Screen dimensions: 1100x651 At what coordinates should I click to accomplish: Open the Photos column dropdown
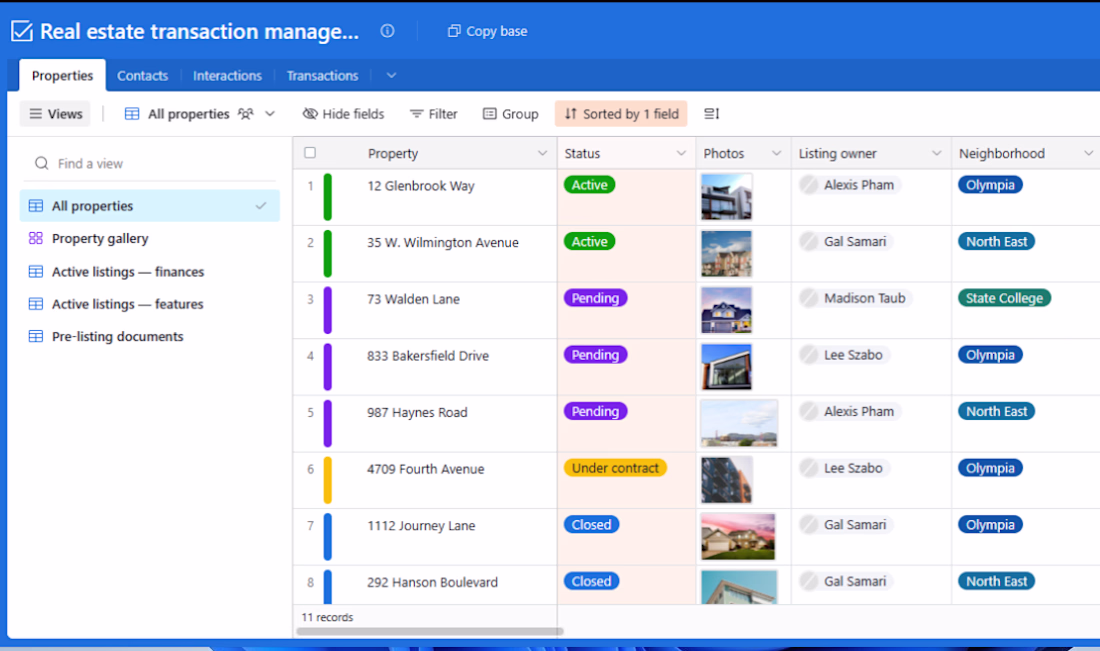(x=776, y=154)
